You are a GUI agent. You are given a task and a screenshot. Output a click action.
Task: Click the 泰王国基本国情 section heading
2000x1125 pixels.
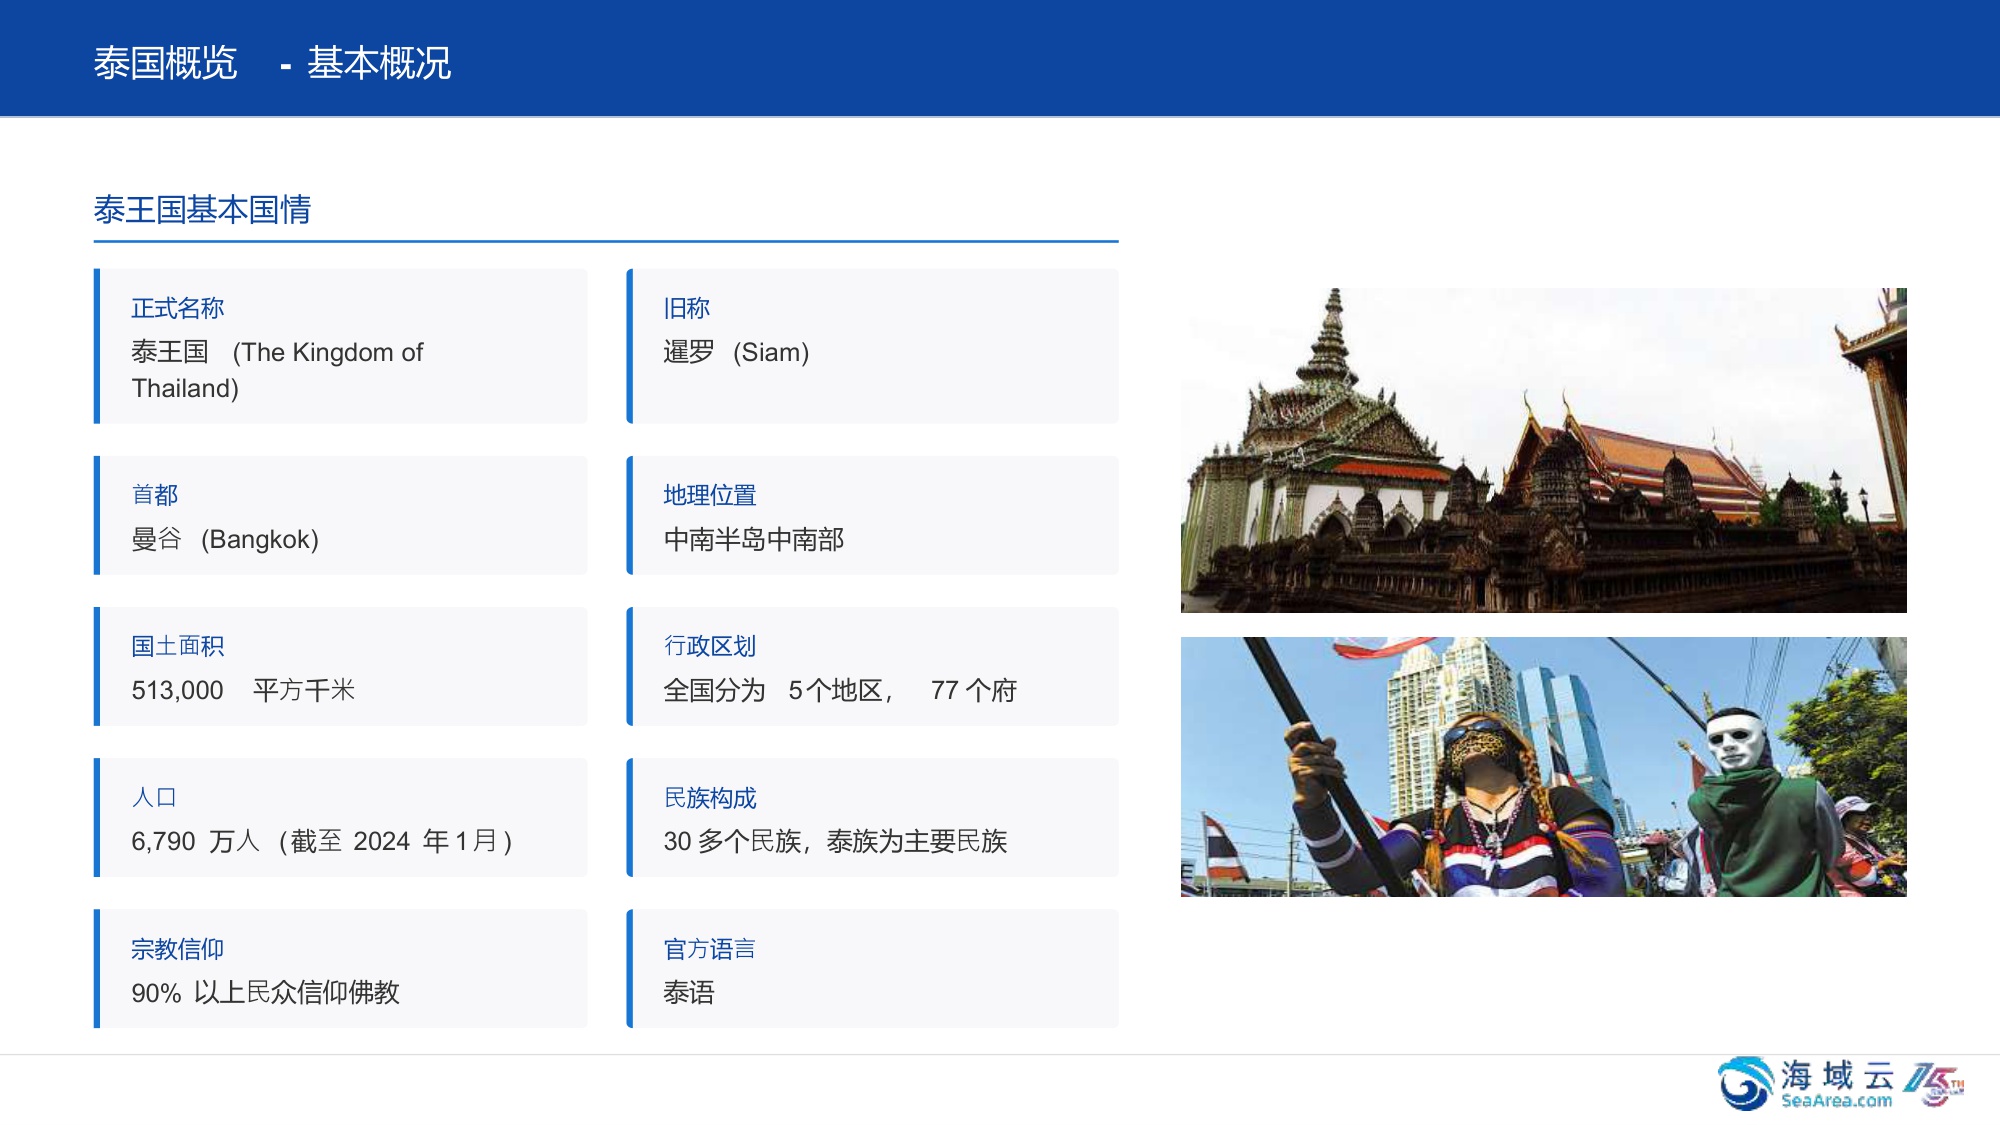coord(202,210)
